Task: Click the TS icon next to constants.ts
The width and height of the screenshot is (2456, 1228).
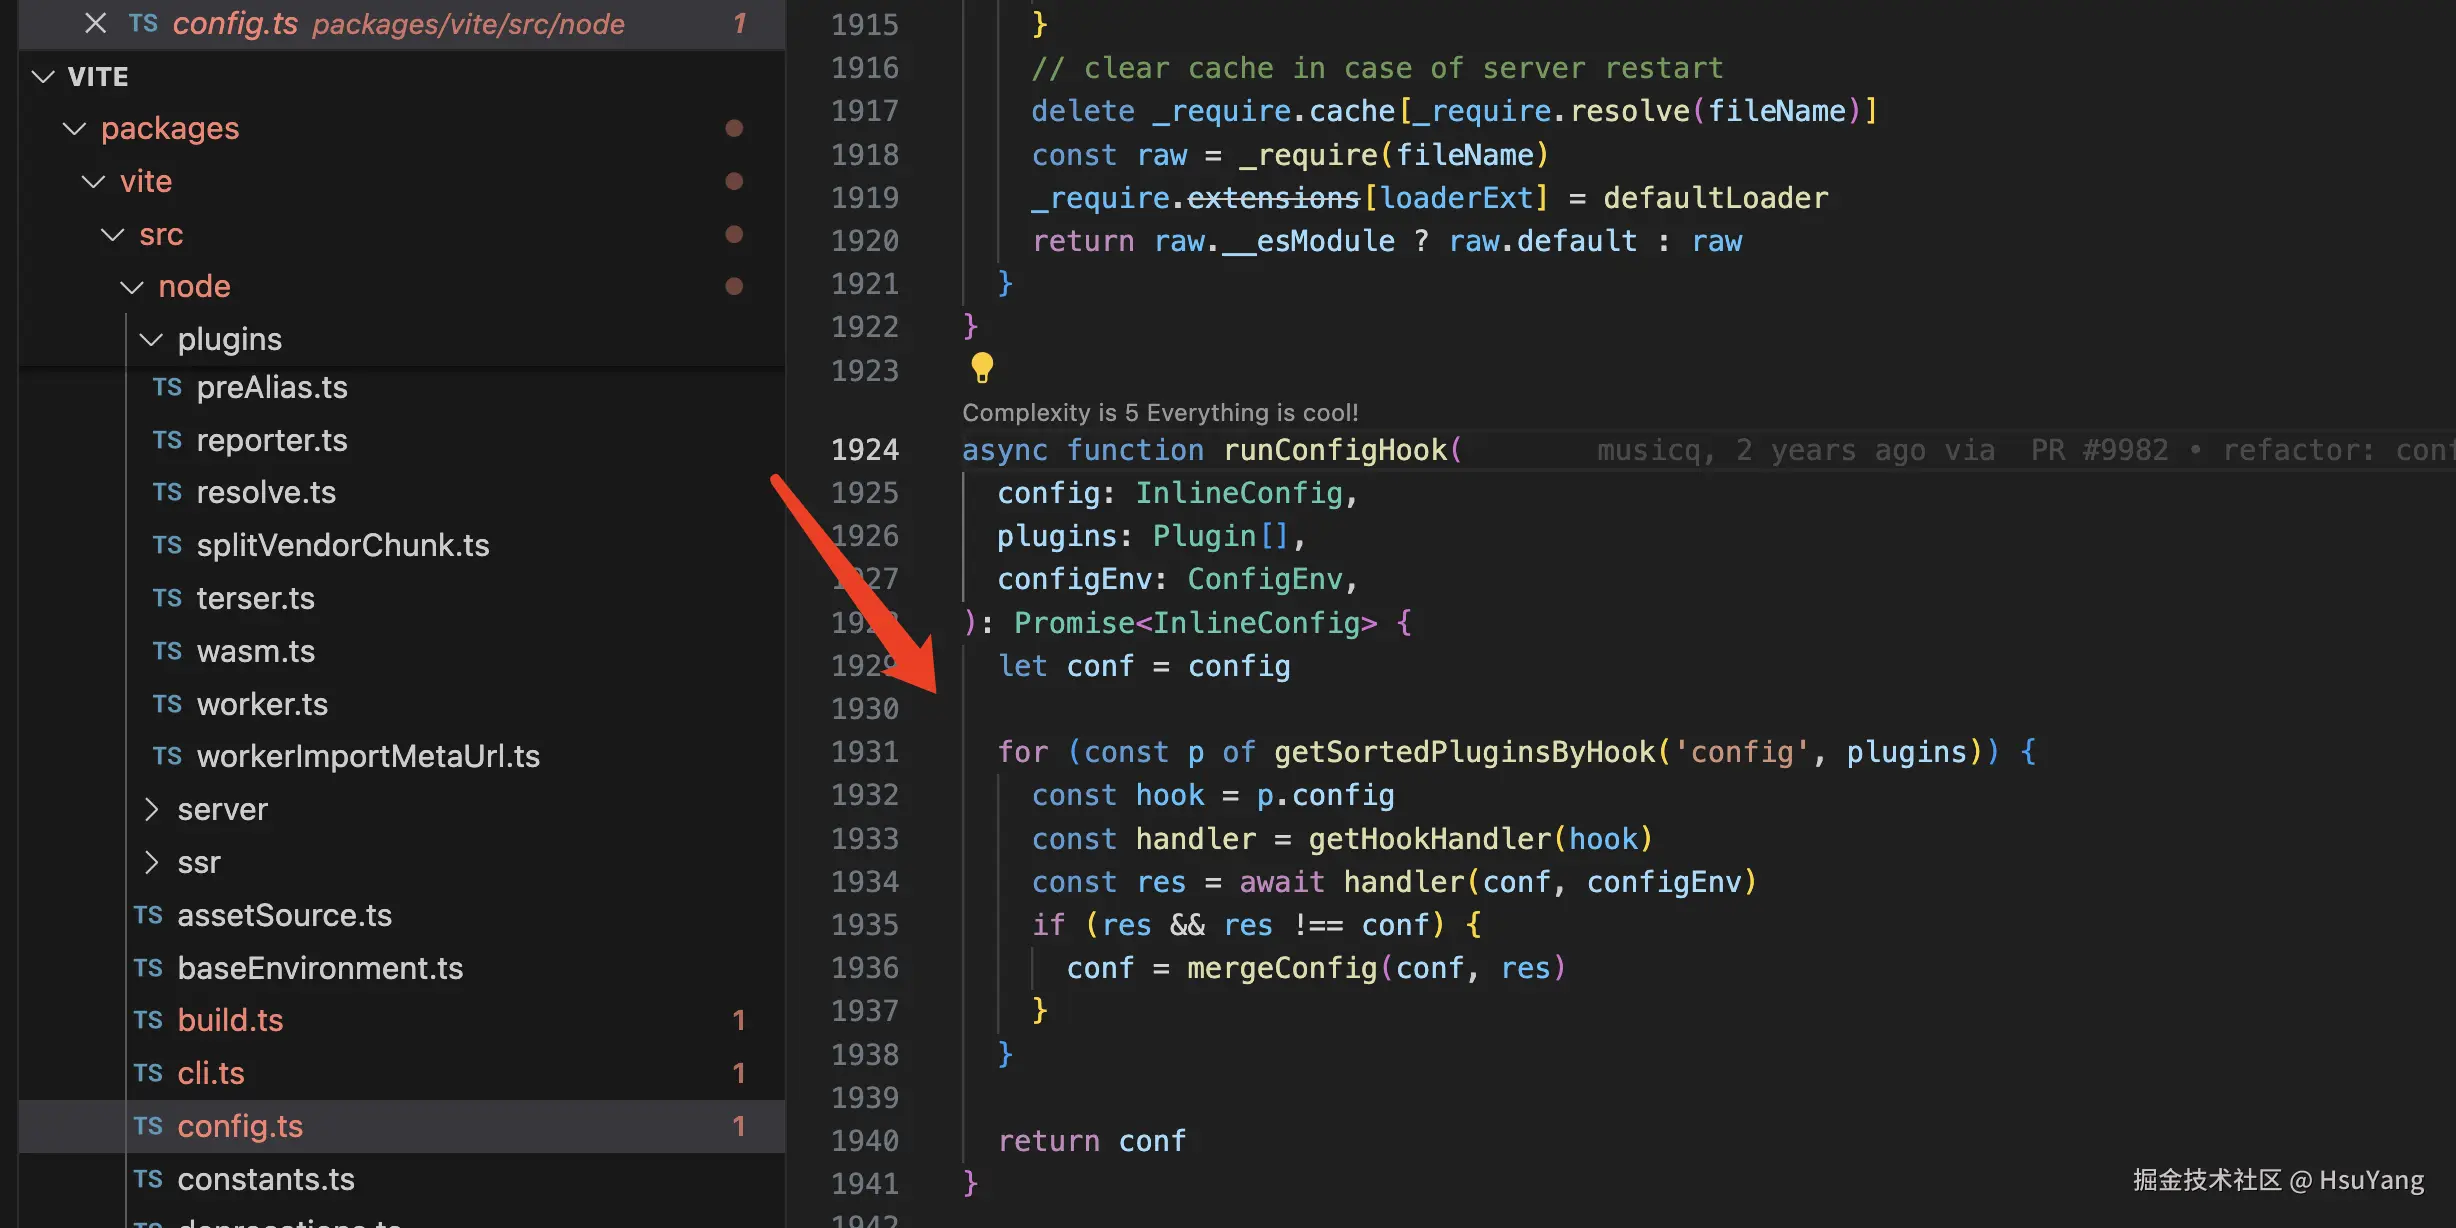Action: (x=148, y=1180)
